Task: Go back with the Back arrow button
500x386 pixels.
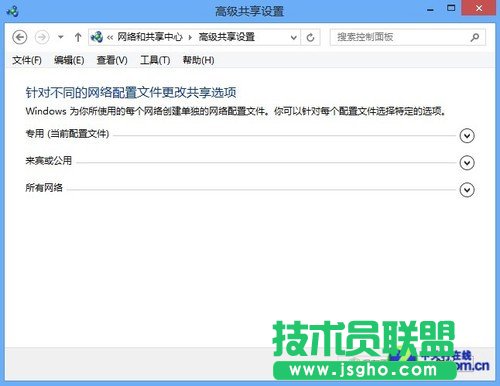Action: [20, 37]
